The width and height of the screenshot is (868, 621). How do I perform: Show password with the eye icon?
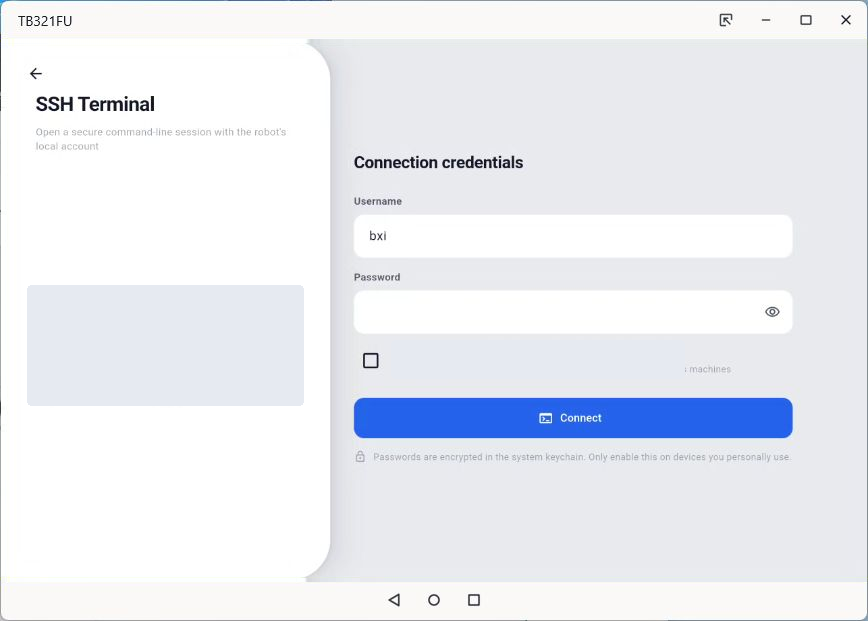(772, 312)
